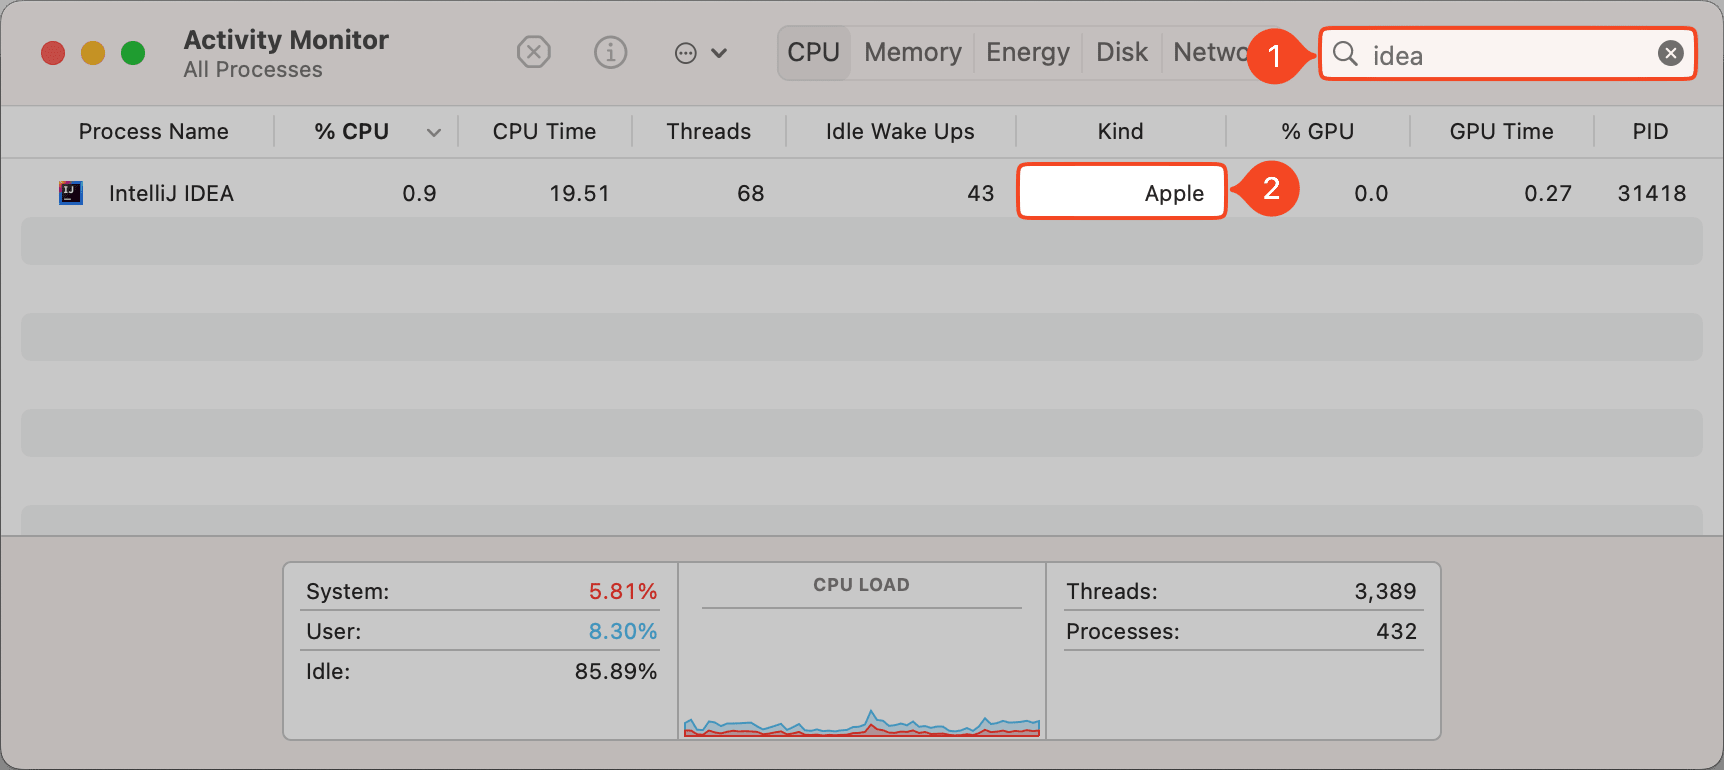Click the GPU Time column header
This screenshot has height=770, width=1724.
coord(1501,131)
